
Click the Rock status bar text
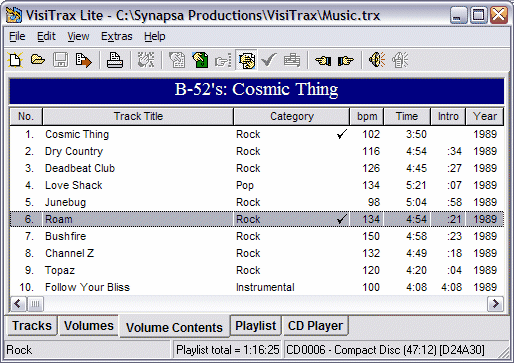point(19,350)
